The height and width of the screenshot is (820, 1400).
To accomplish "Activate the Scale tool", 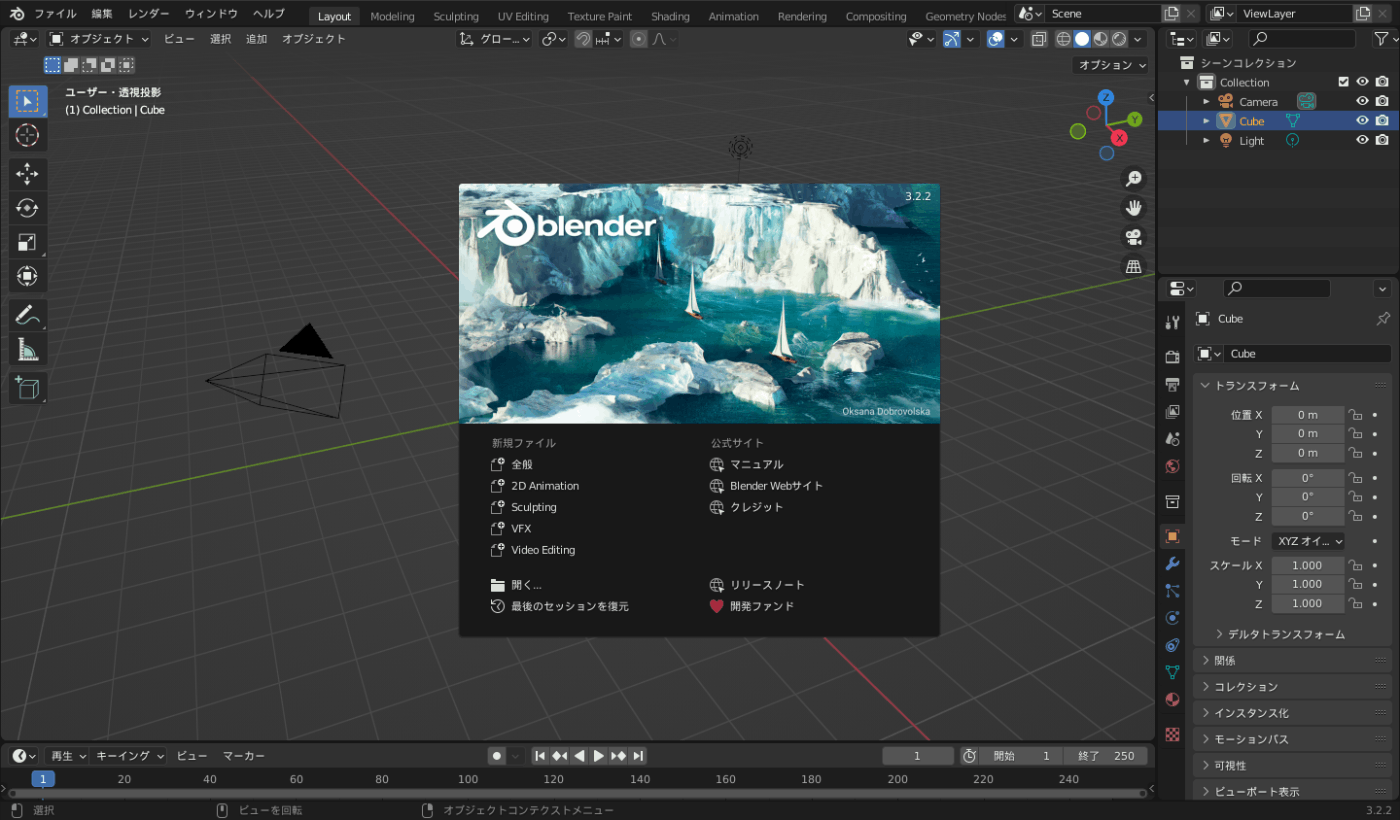I will (x=28, y=242).
